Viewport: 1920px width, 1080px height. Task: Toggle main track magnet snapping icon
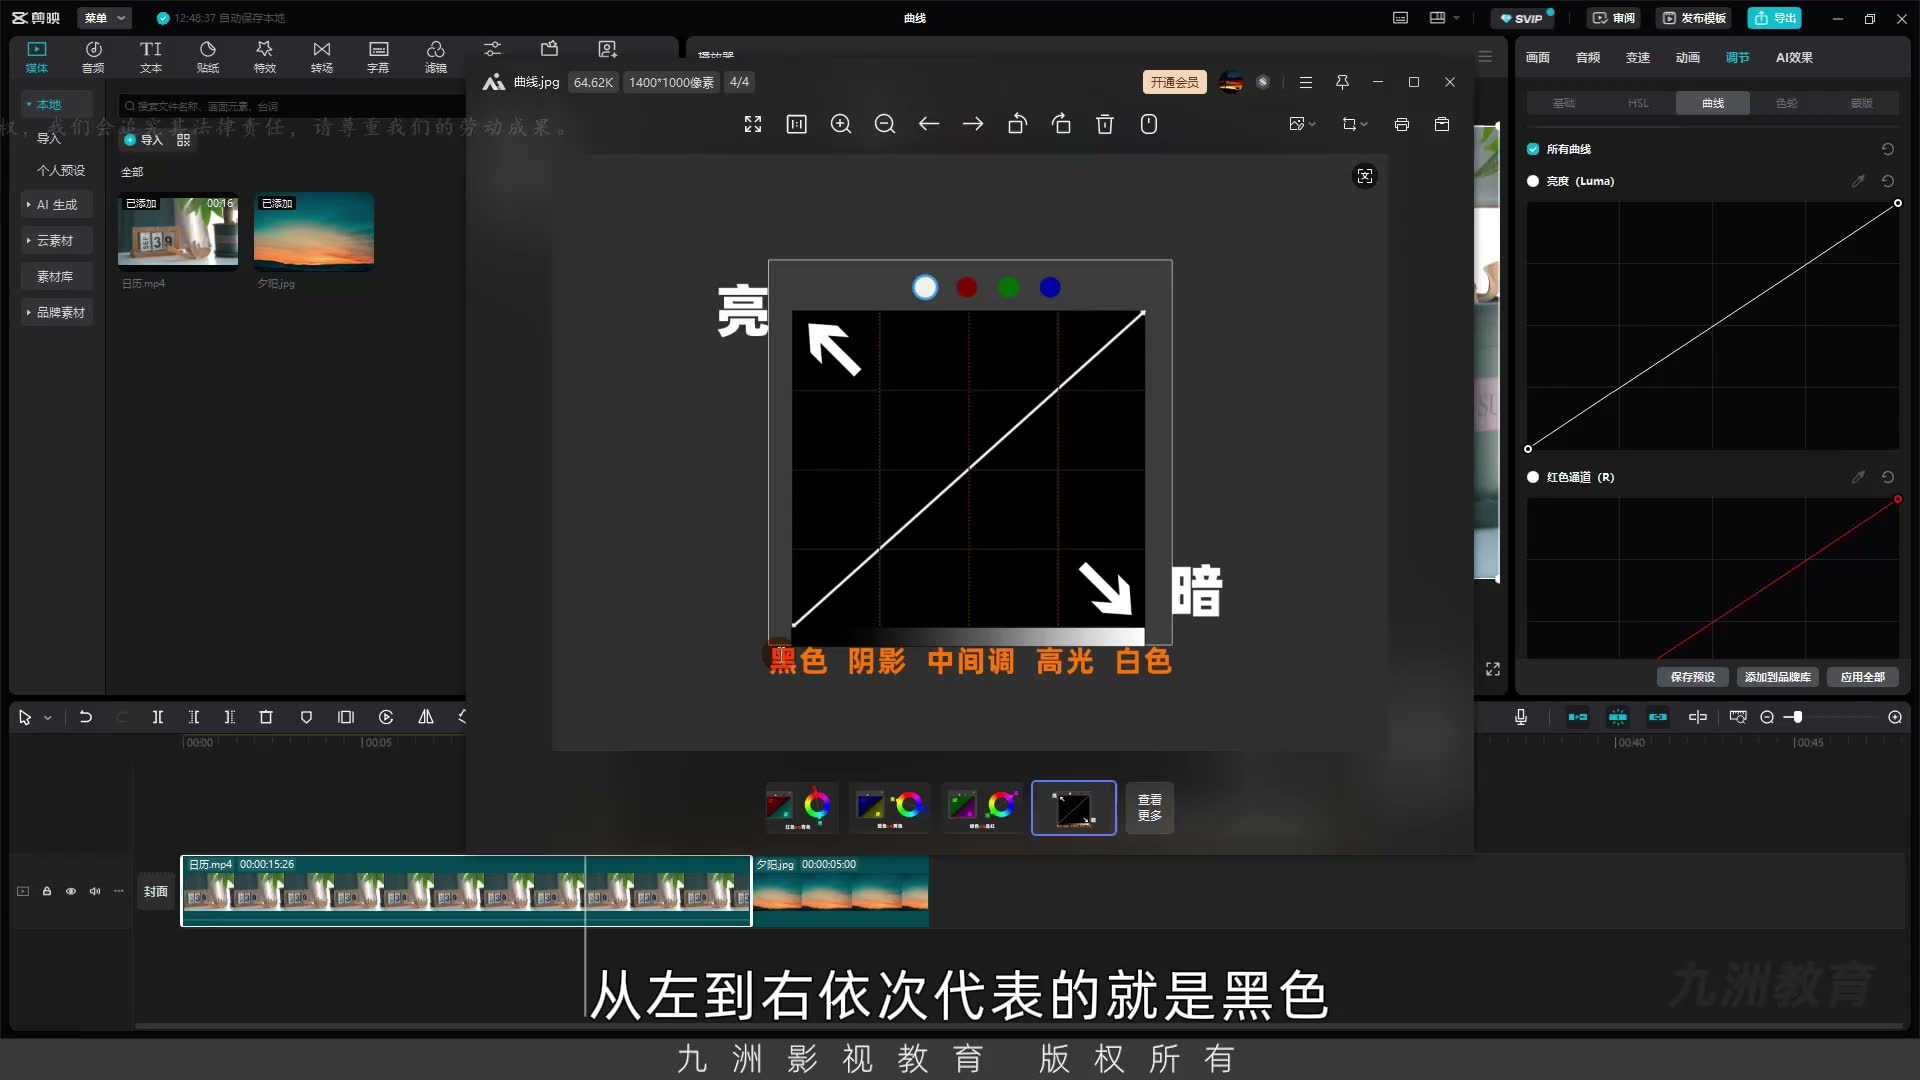coord(1578,717)
